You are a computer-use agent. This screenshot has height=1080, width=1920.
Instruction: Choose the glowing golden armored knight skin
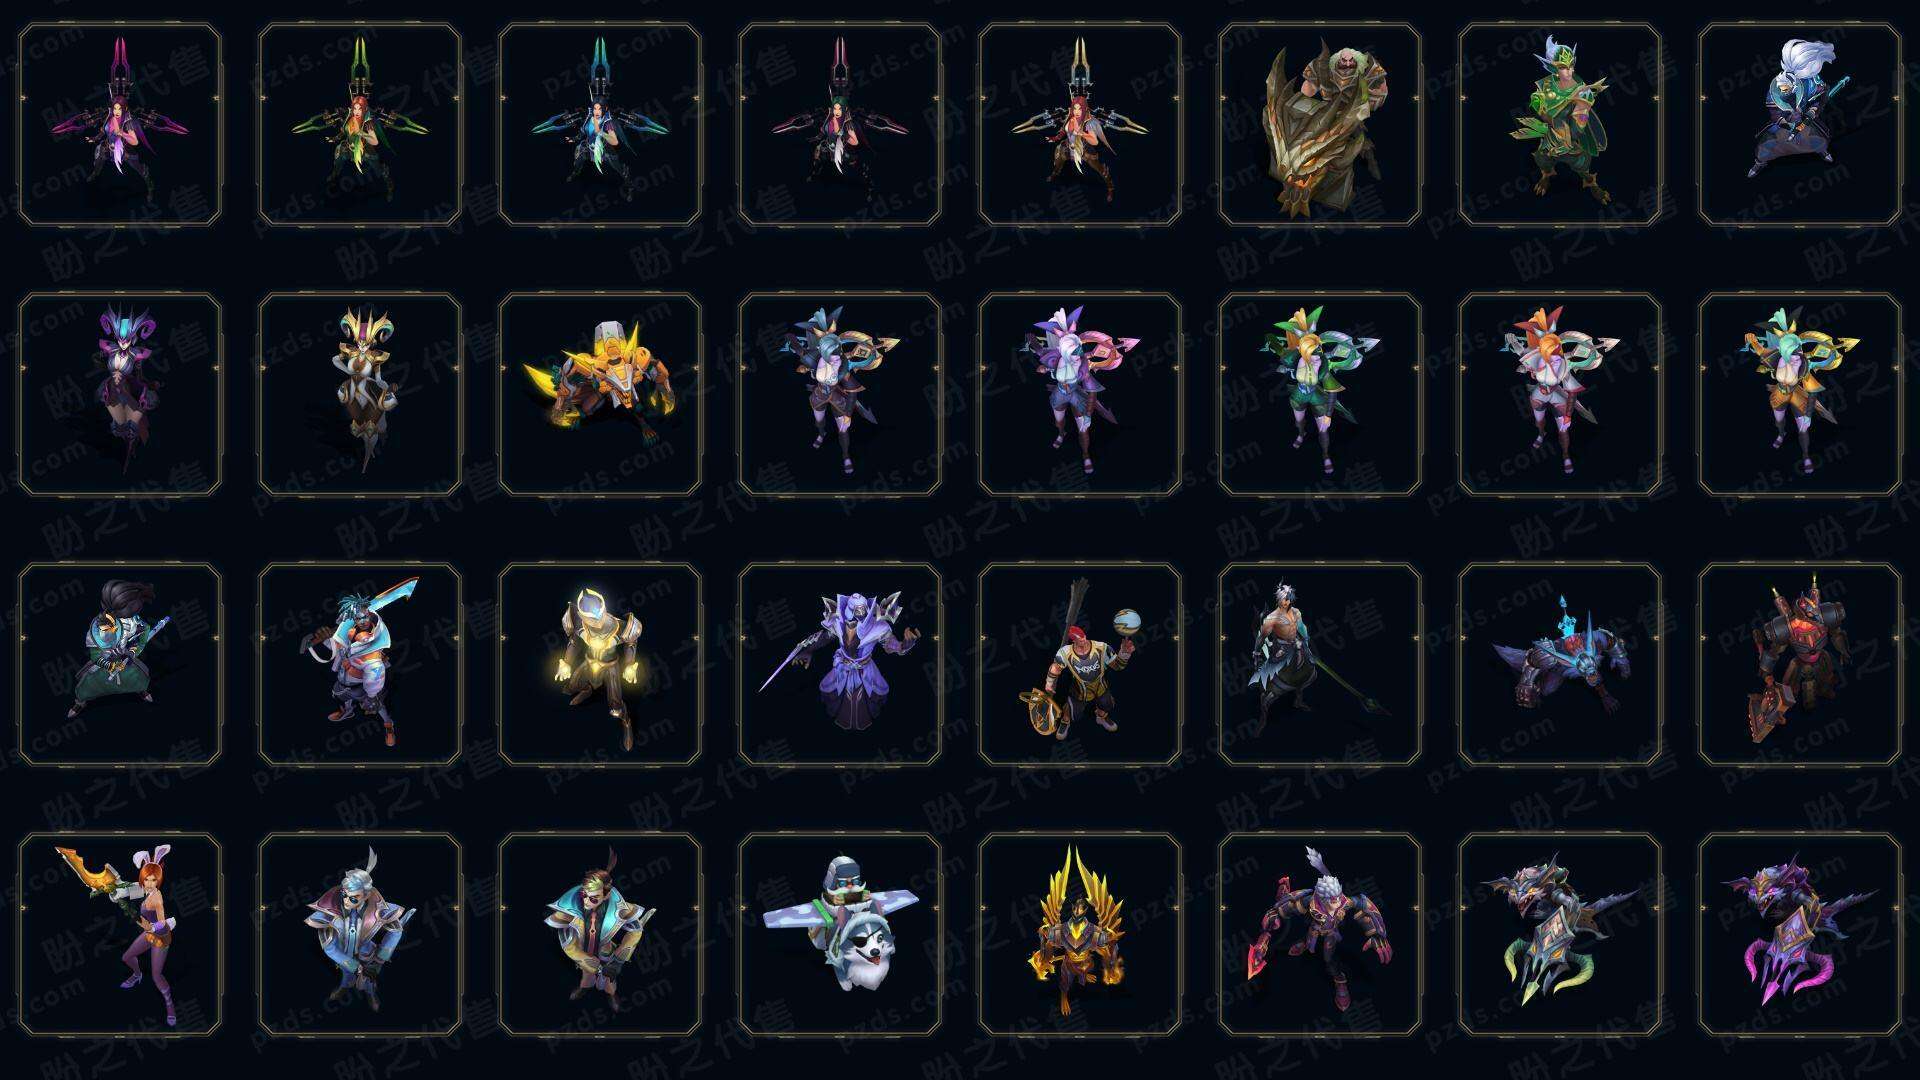click(600, 664)
